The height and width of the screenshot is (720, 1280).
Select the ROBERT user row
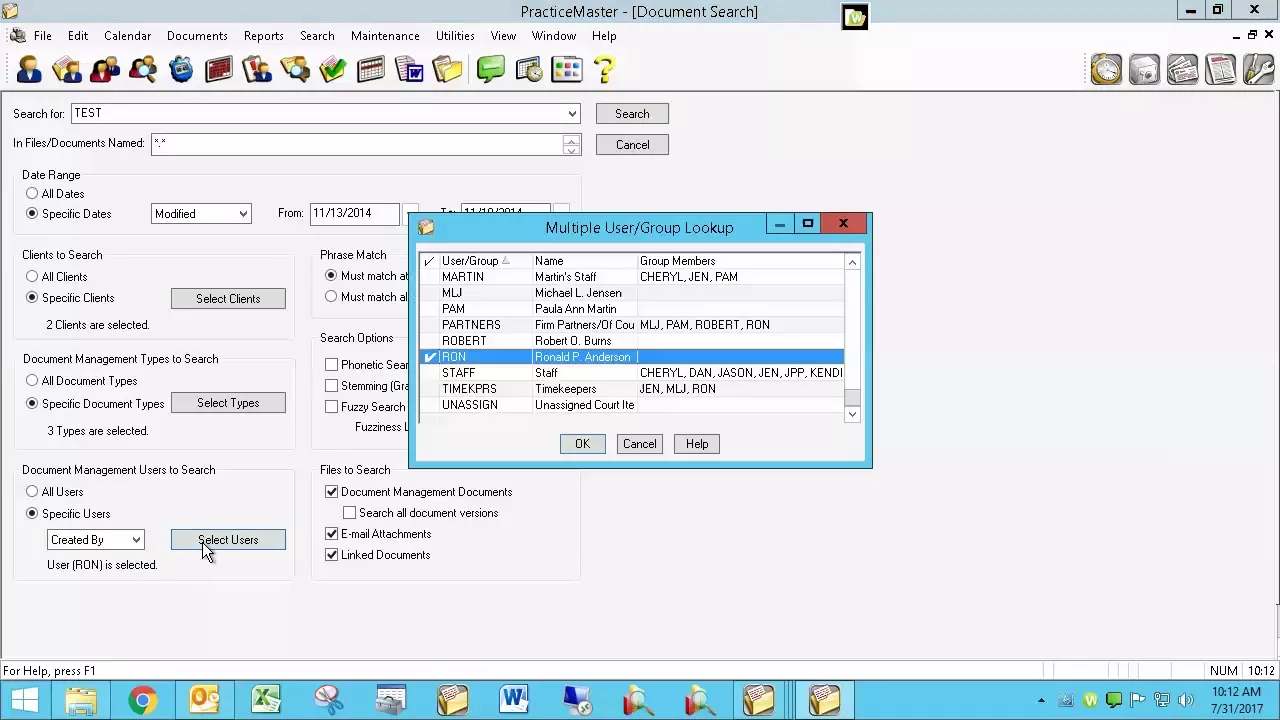[x=632, y=341]
